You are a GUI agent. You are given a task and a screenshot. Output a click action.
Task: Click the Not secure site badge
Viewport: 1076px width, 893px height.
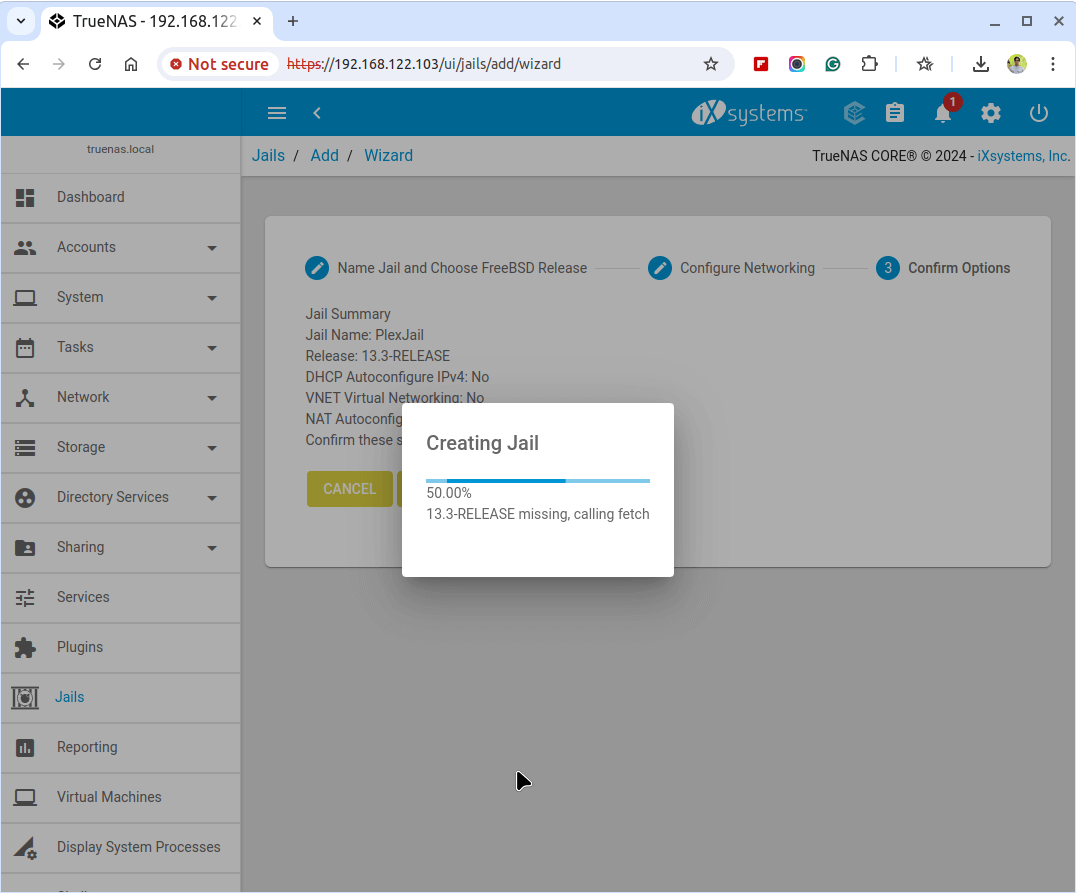[x=220, y=65]
